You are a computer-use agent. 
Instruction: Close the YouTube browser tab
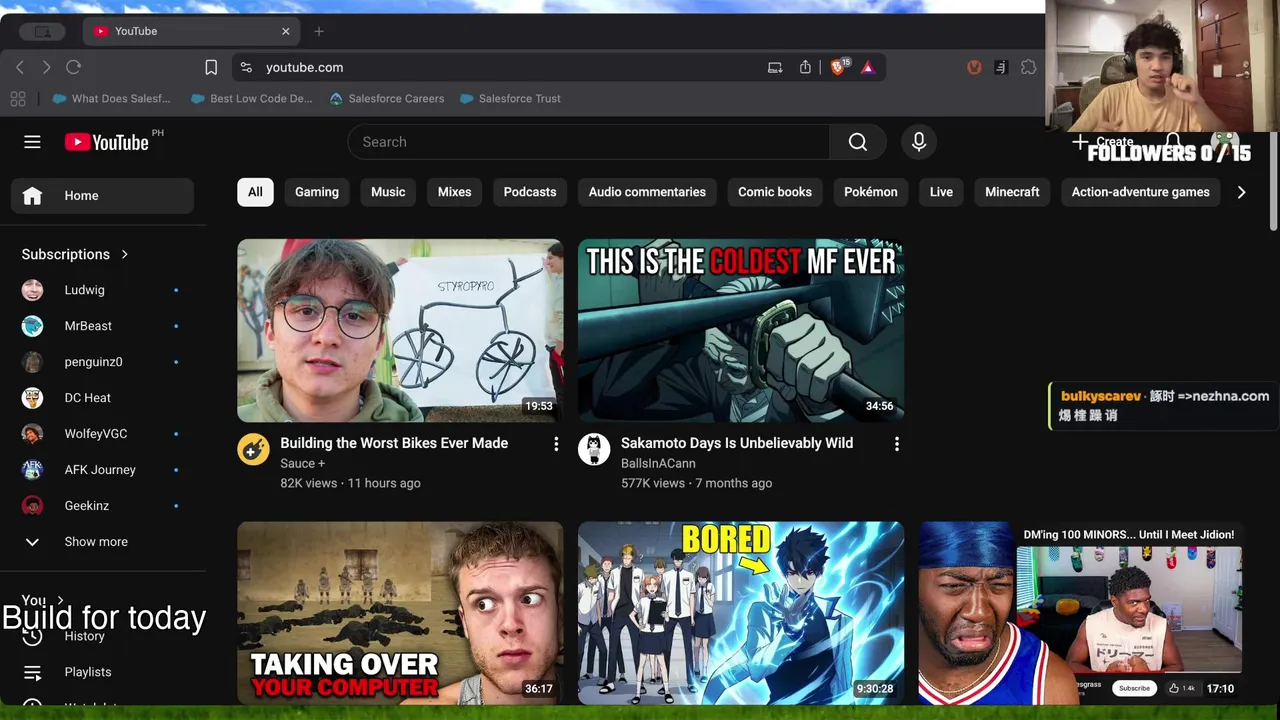[x=285, y=31]
